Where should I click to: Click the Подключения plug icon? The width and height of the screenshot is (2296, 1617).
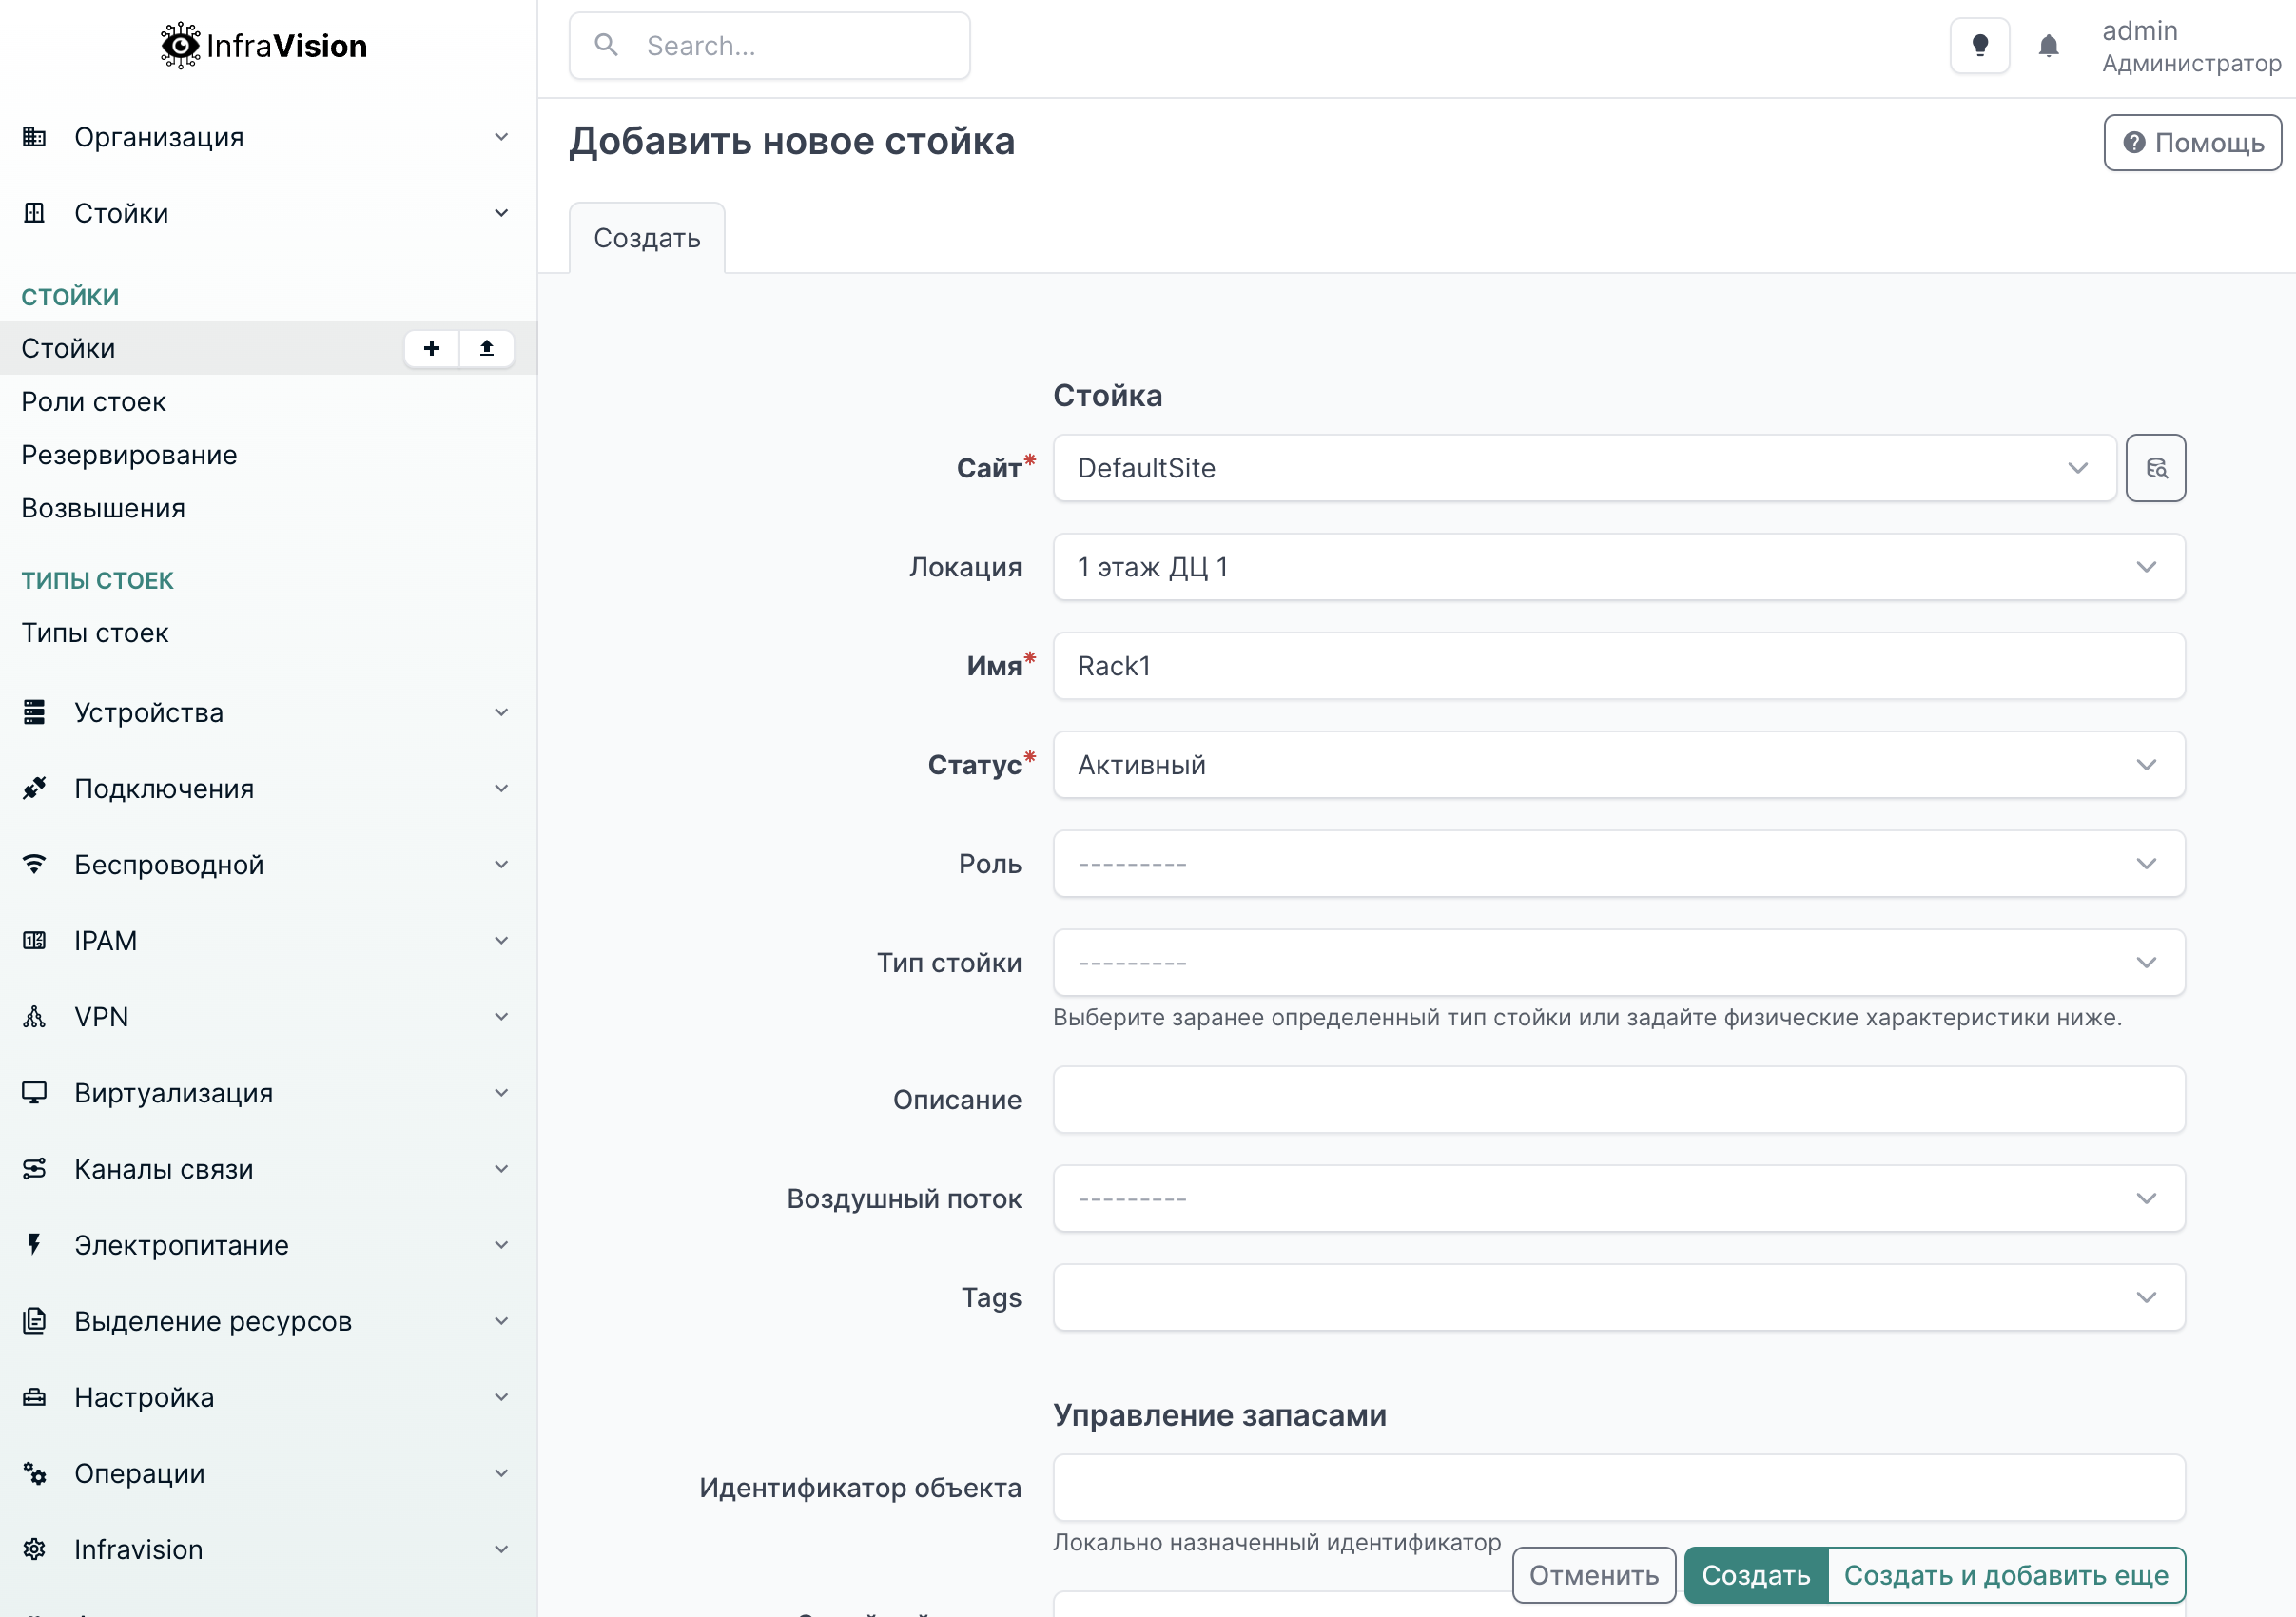(35, 788)
